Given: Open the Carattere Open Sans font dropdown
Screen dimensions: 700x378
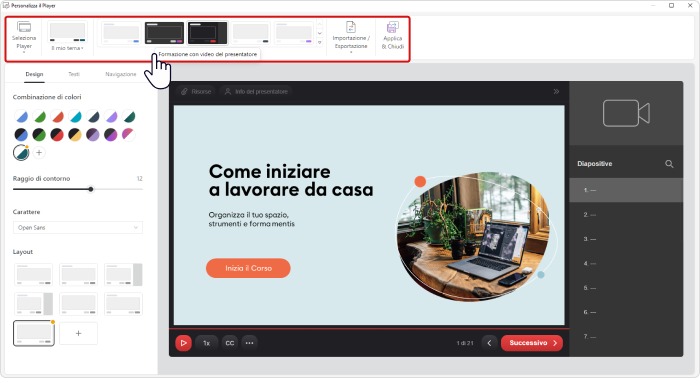Looking at the screenshot, I should (x=78, y=228).
